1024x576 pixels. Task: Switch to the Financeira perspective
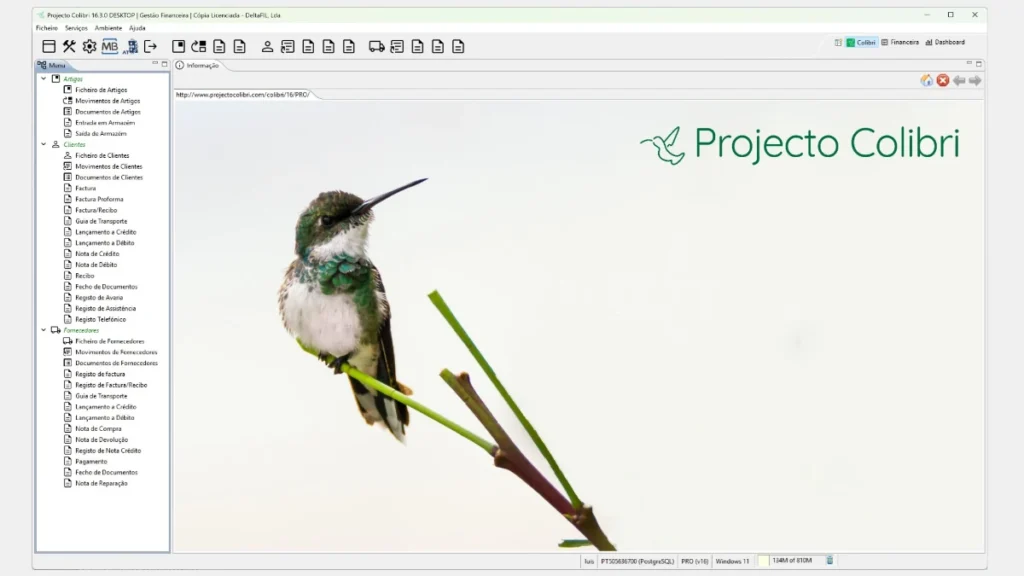pyautogui.click(x=900, y=42)
